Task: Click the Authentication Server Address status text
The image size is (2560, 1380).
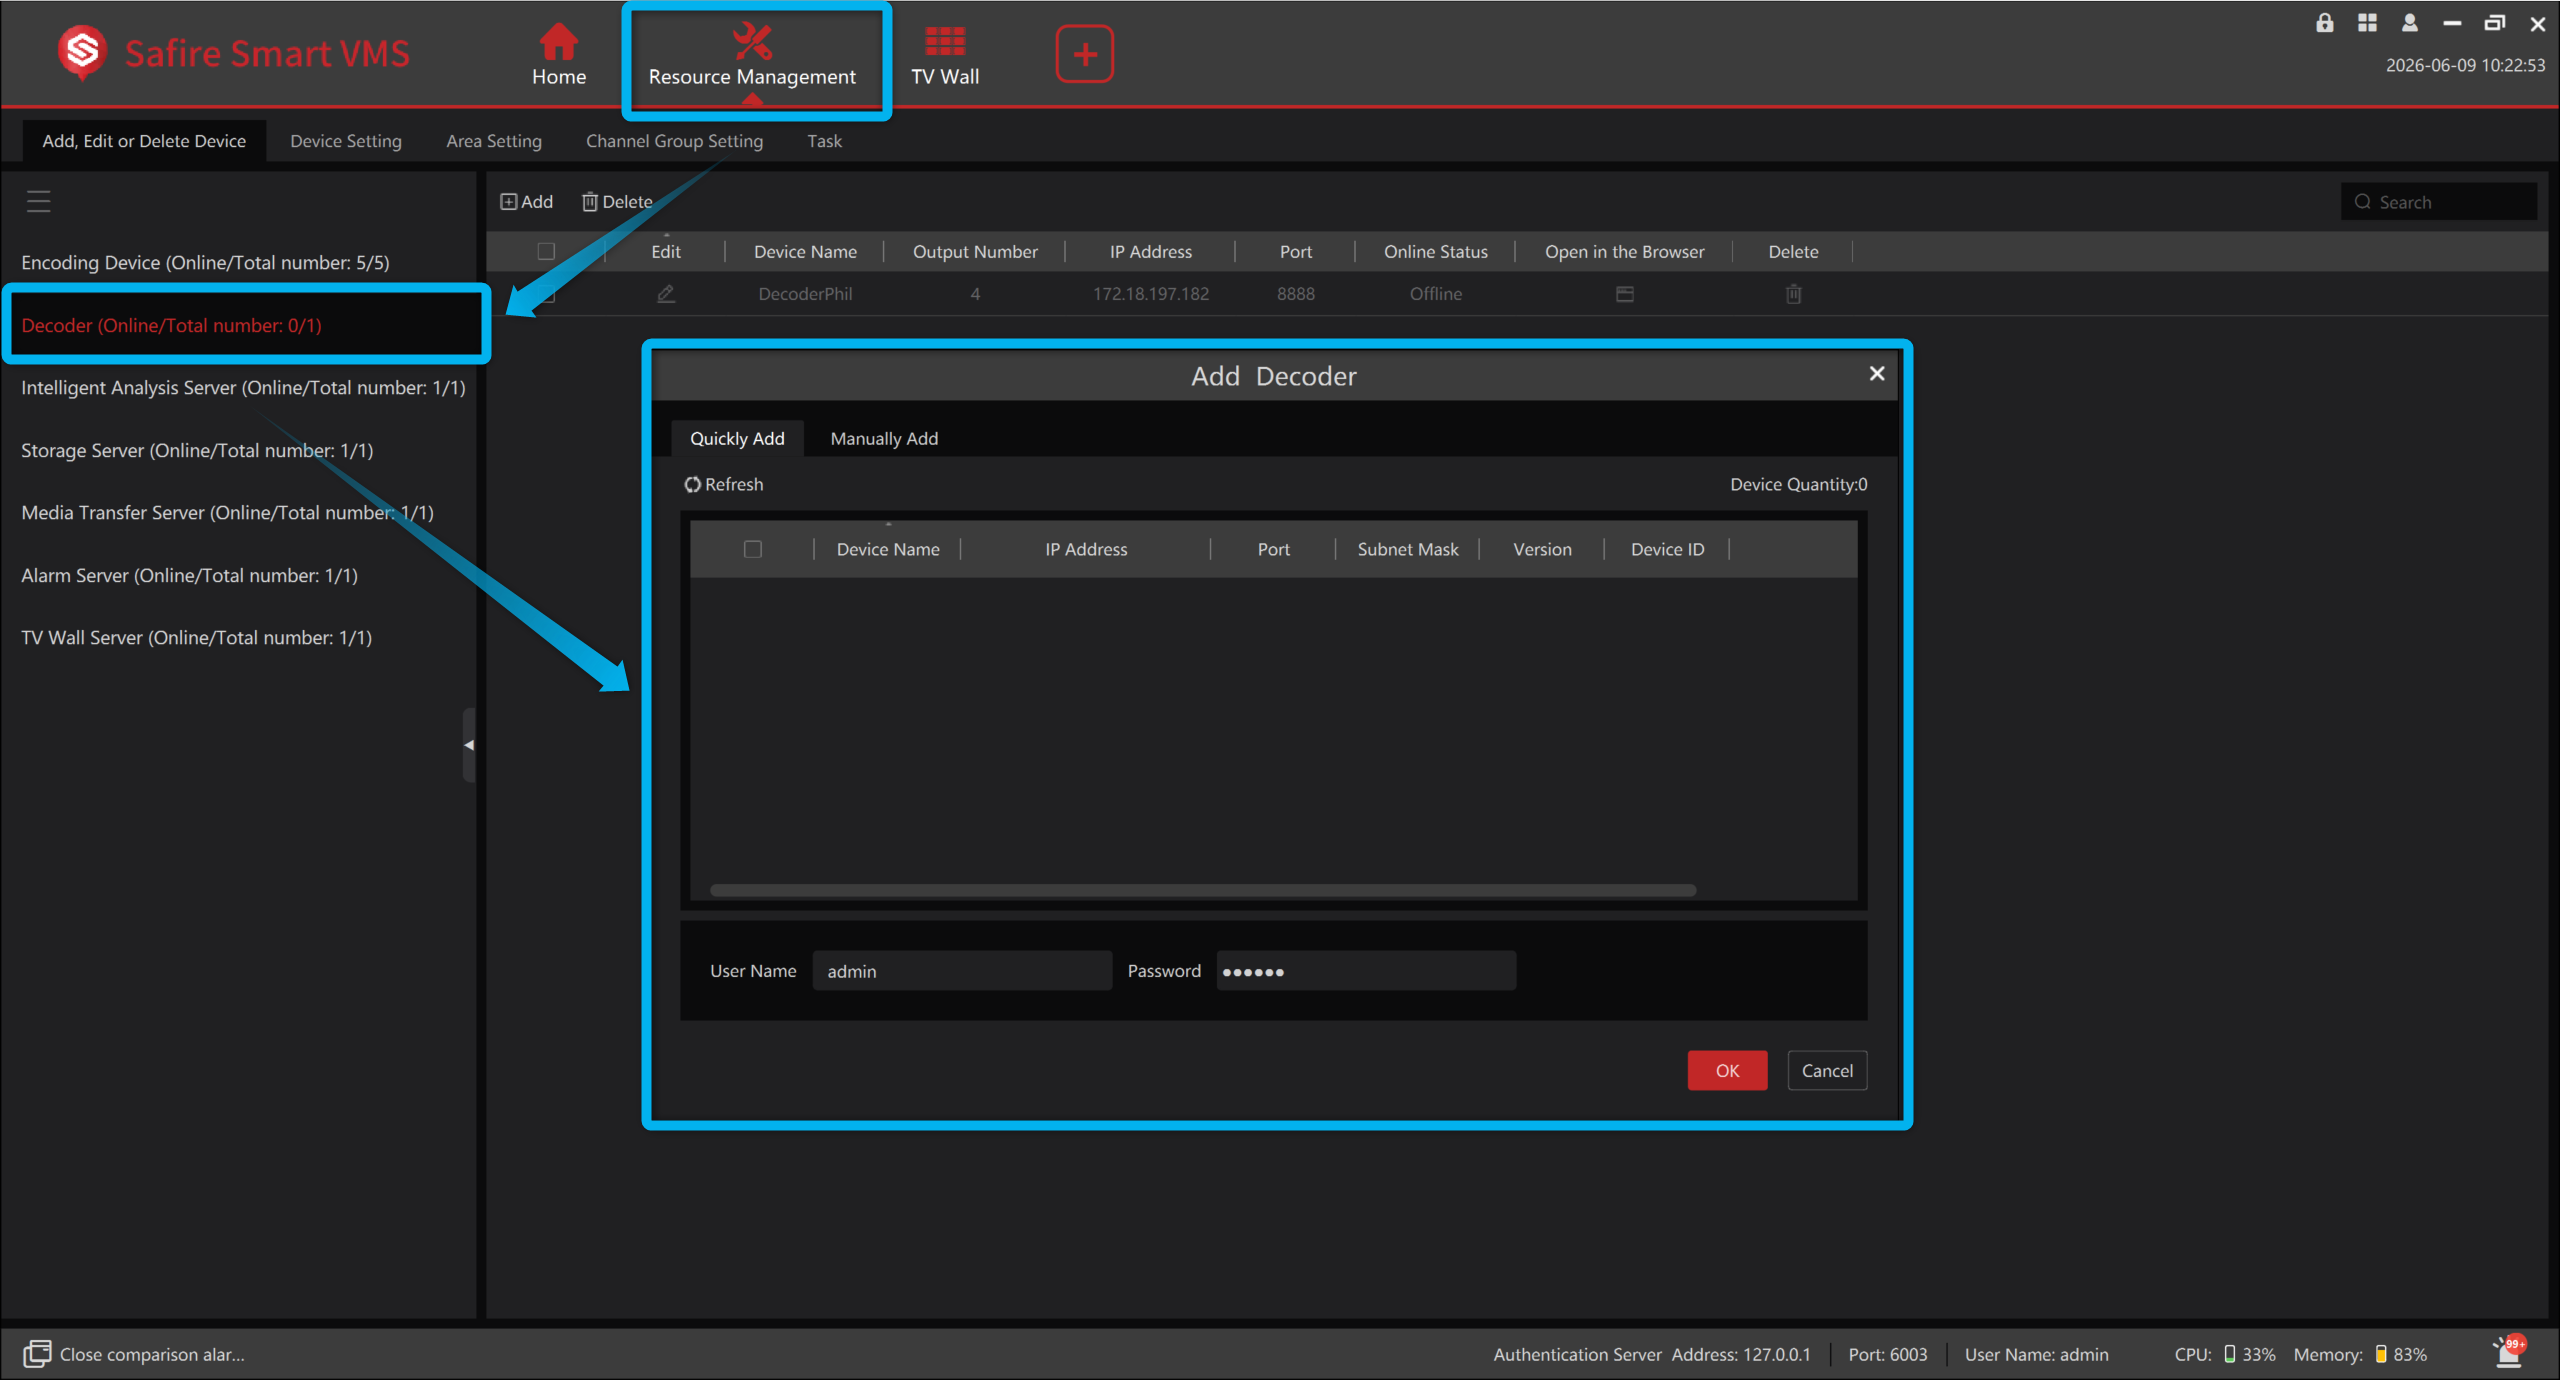Action: pyautogui.click(x=1651, y=1354)
